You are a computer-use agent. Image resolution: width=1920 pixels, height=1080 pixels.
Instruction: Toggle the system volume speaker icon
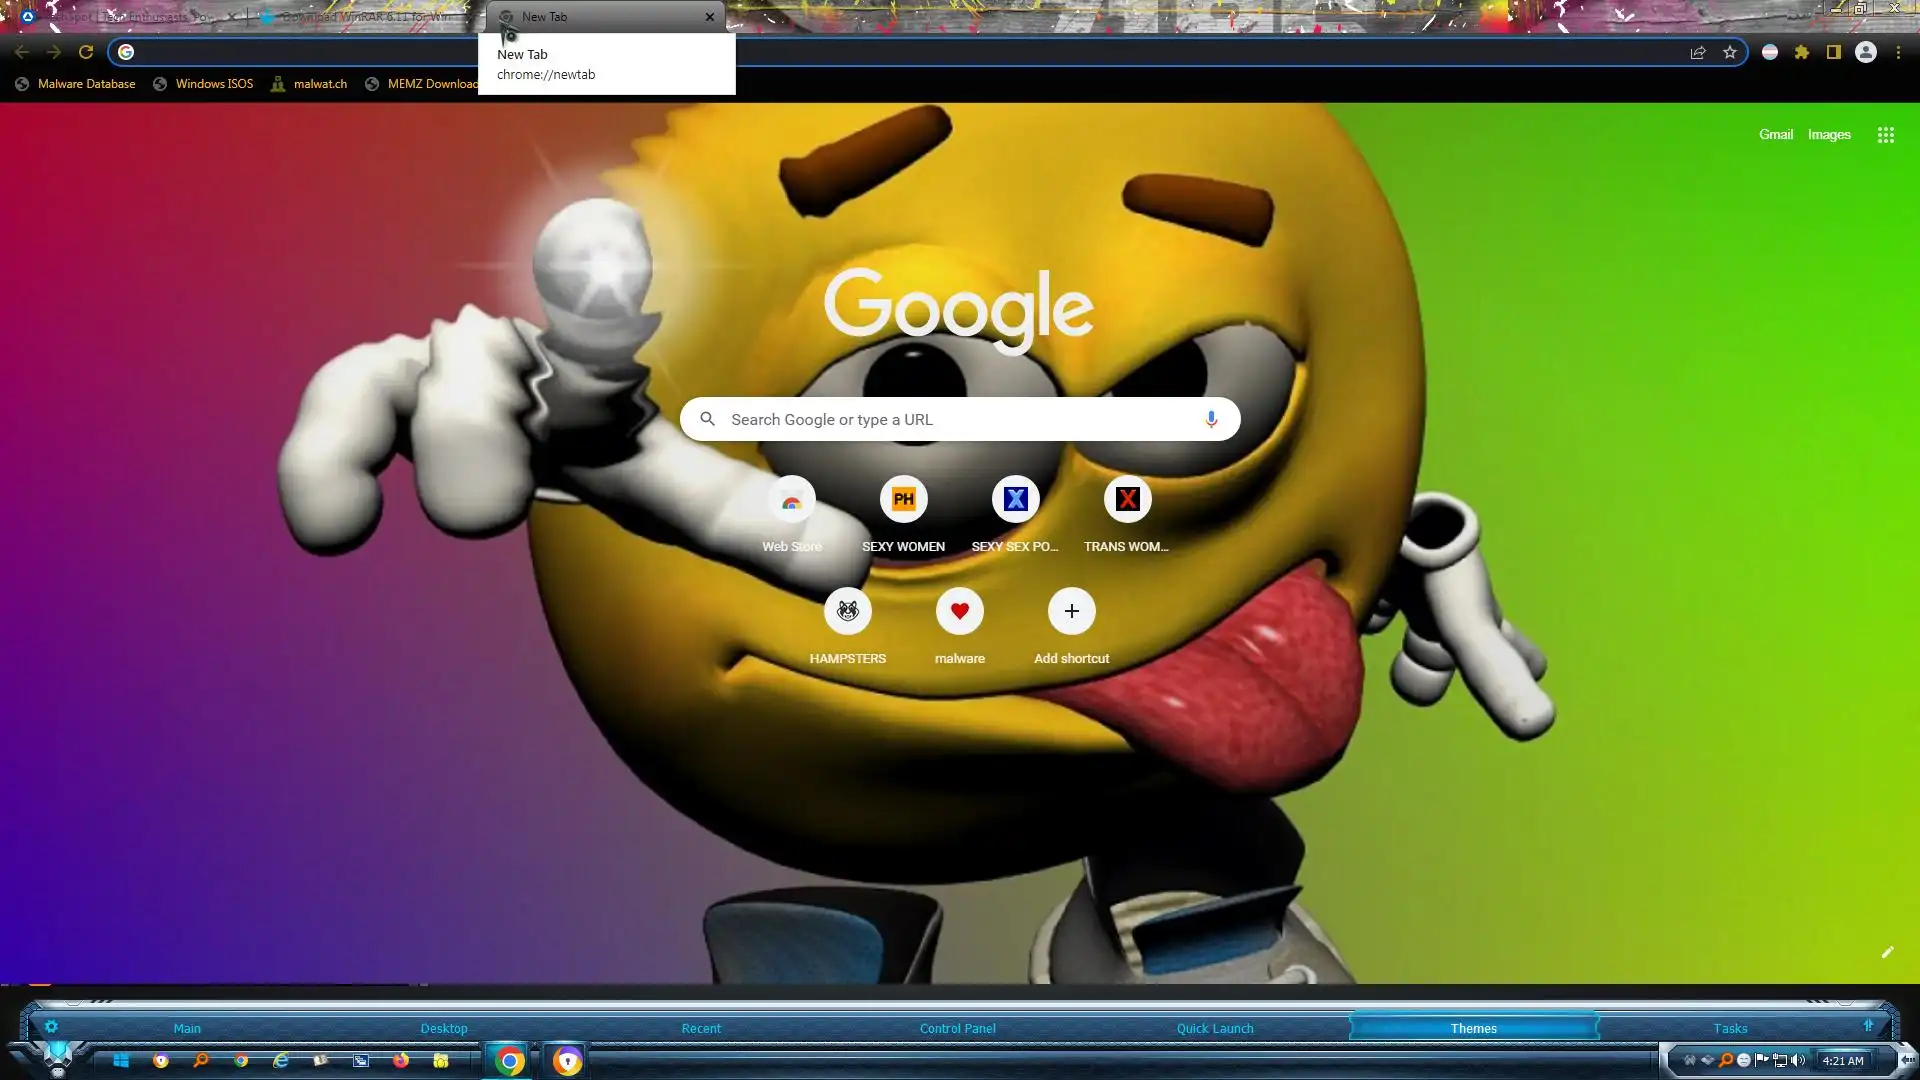point(1798,1060)
